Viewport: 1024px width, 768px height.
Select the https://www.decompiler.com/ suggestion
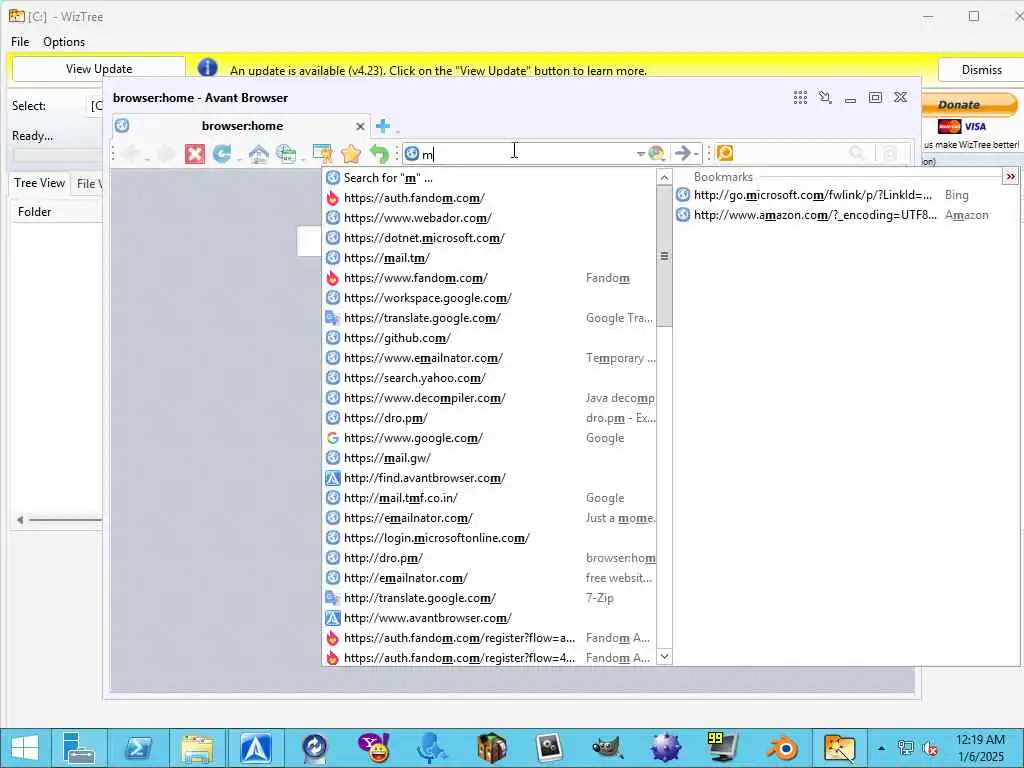(x=490, y=398)
